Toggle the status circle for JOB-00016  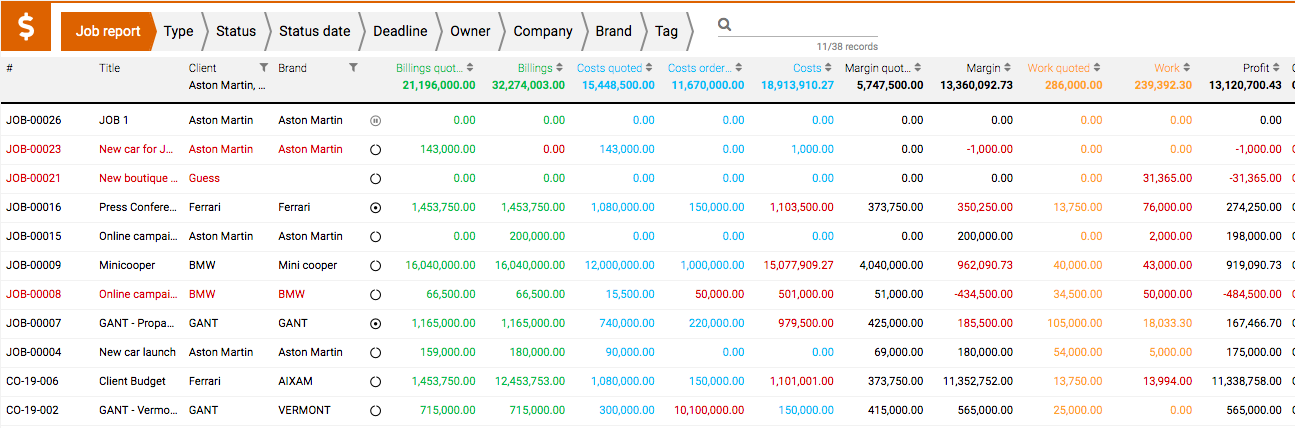click(x=375, y=207)
